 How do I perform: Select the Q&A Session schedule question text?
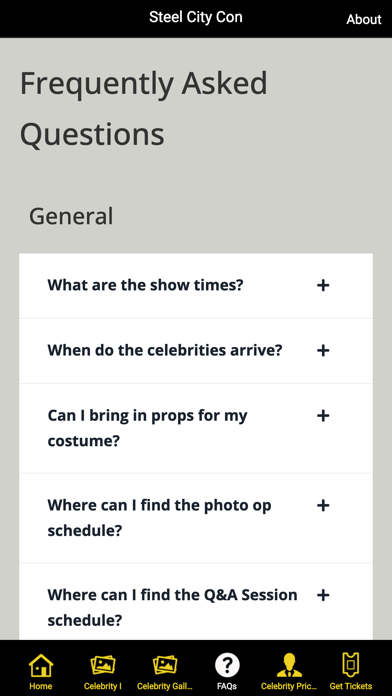pyautogui.click(x=172, y=607)
